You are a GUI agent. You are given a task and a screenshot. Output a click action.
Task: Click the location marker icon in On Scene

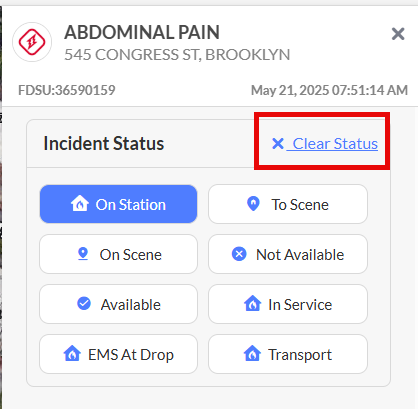coord(83,254)
